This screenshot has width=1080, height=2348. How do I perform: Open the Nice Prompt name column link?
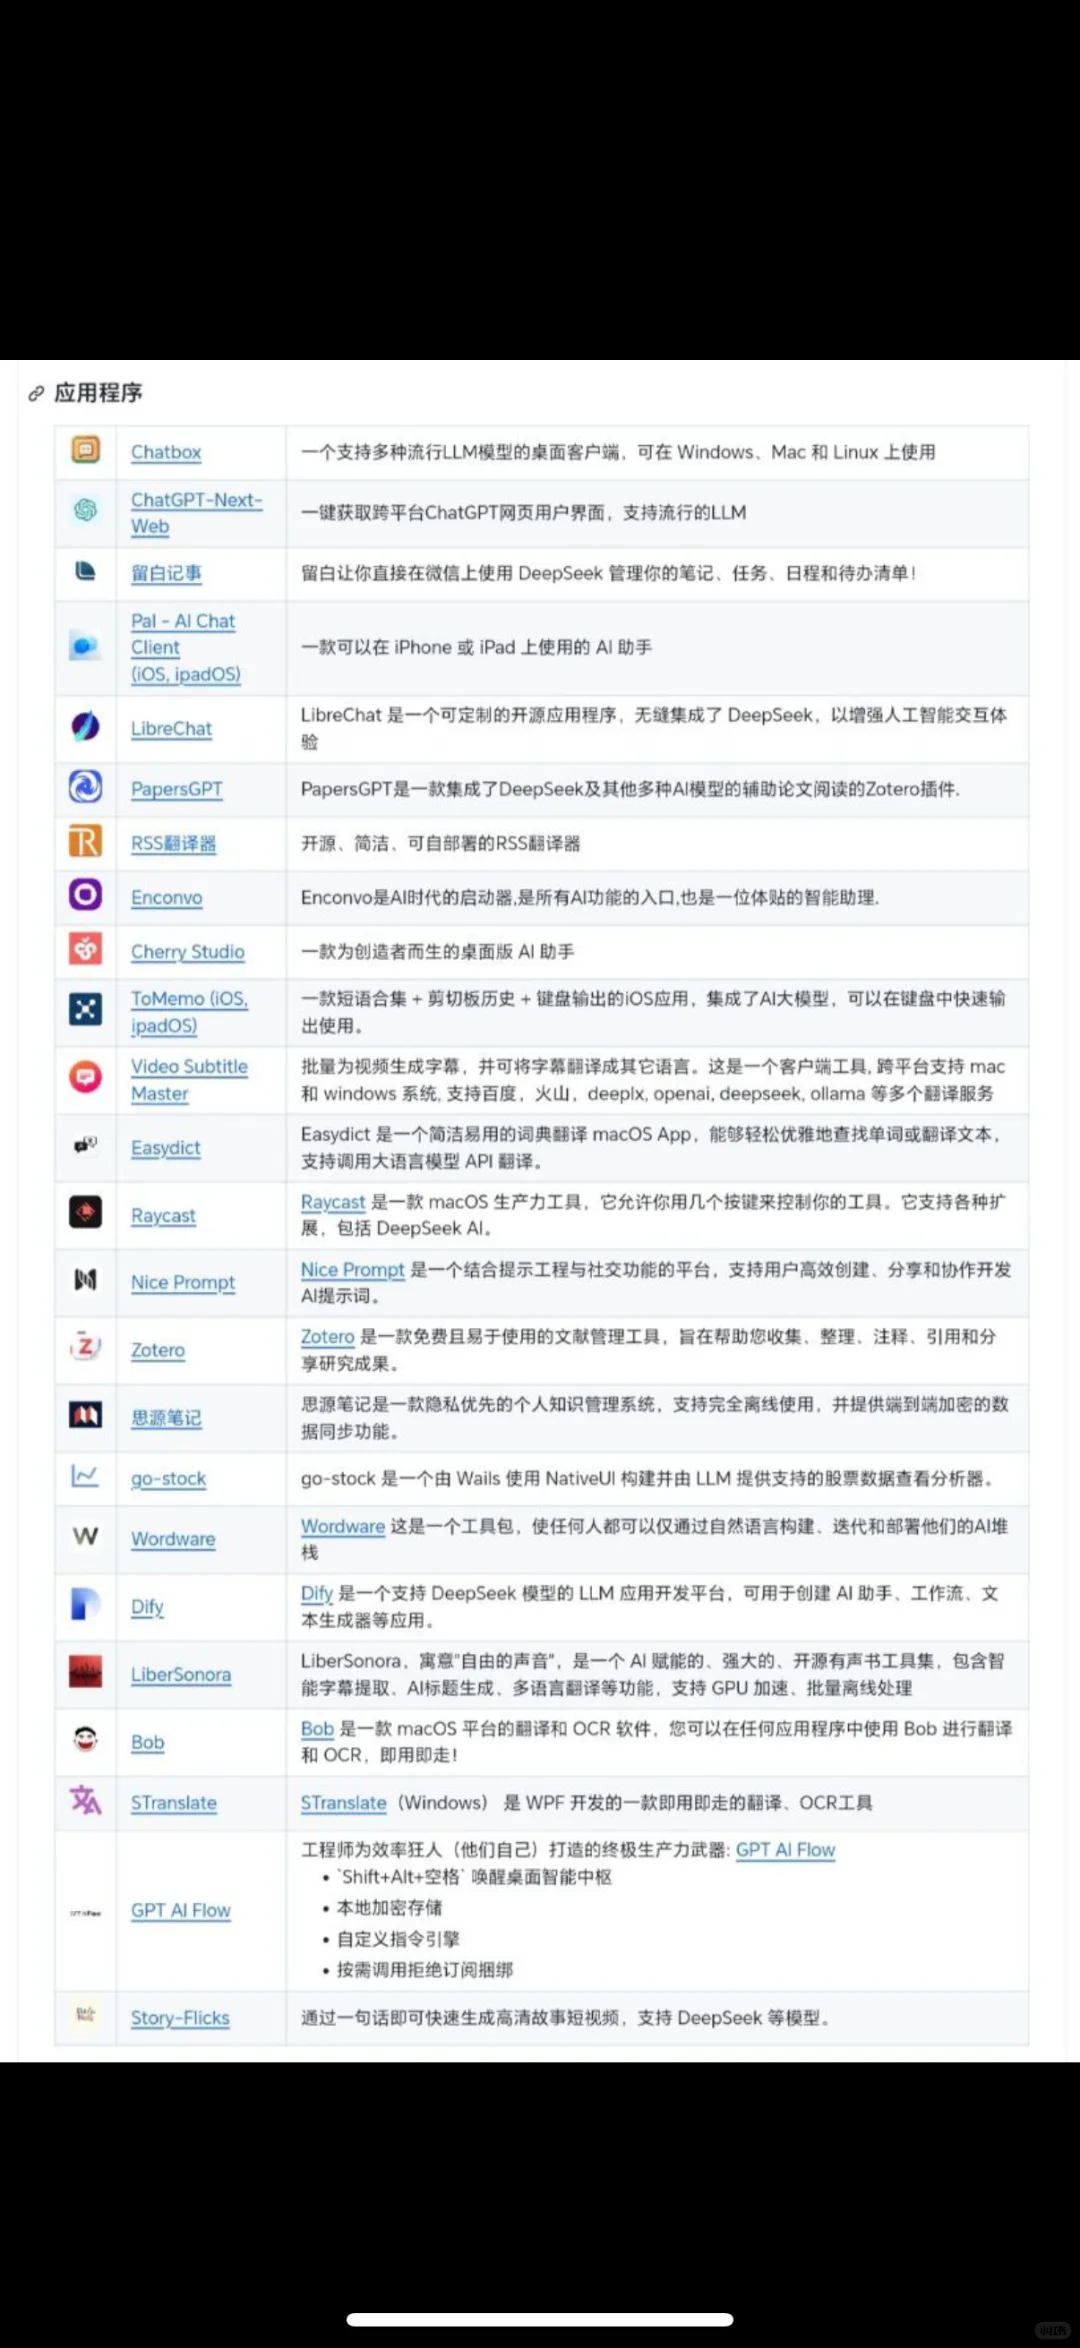pos(183,1282)
